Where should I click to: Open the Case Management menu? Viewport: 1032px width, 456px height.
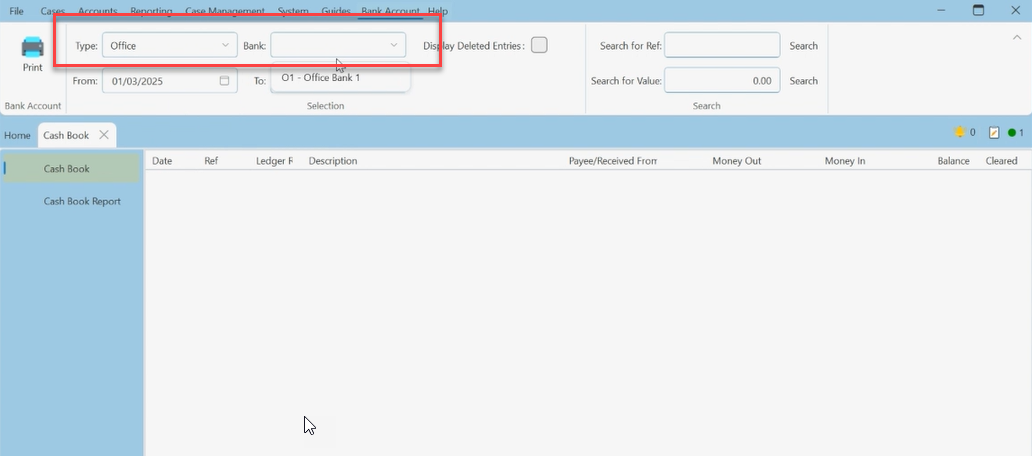tap(225, 11)
